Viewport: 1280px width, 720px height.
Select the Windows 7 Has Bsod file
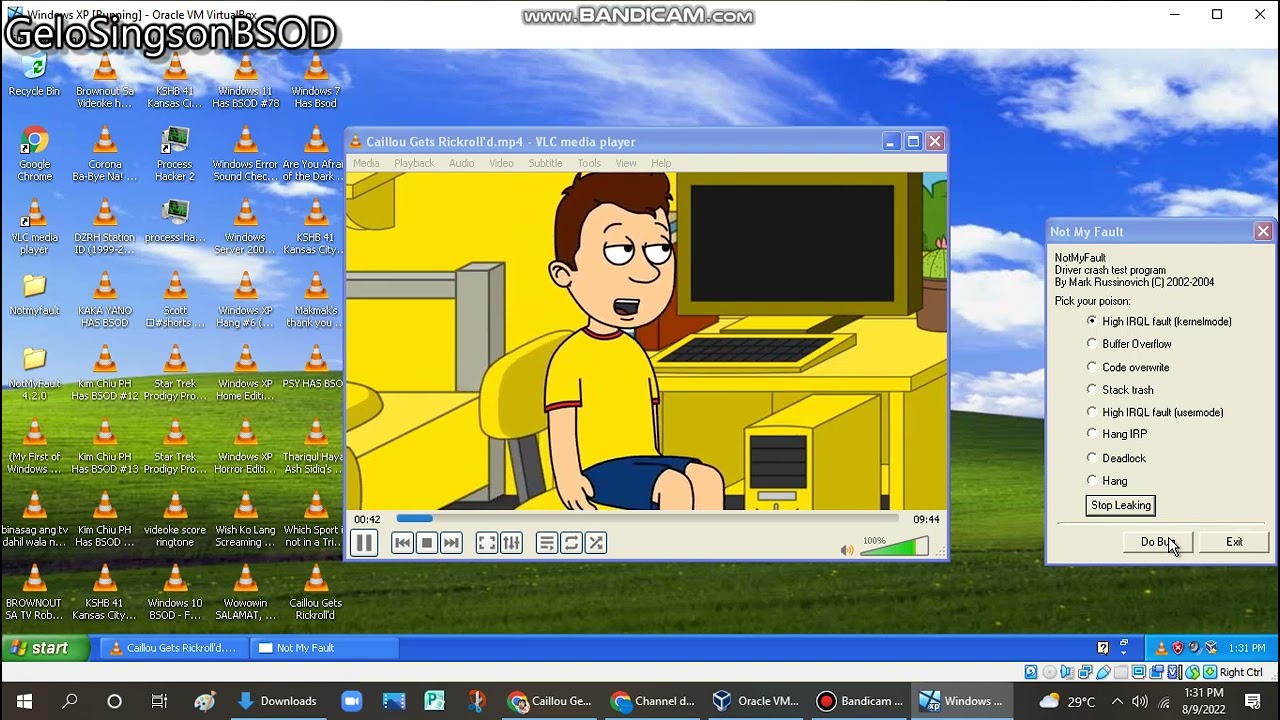point(316,82)
